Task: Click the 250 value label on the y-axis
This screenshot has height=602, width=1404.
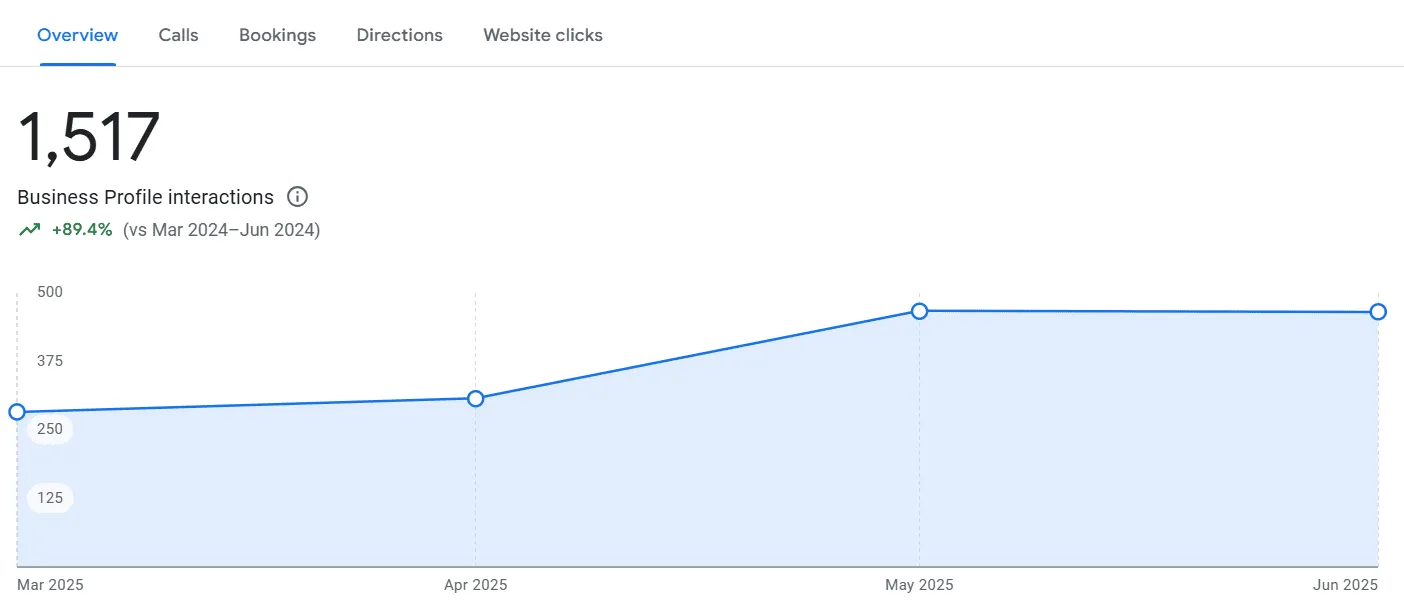Action: click(x=49, y=428)
